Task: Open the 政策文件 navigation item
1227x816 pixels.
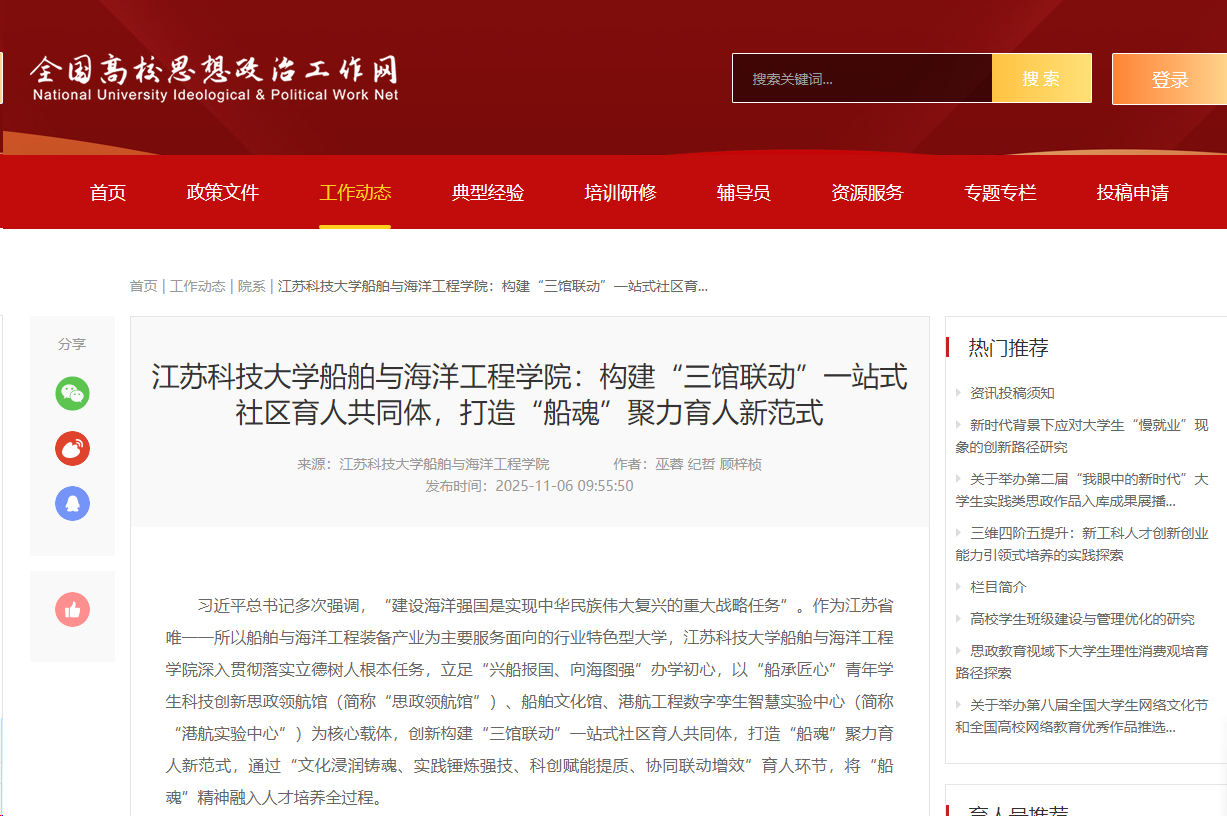Action: point(223,193)
